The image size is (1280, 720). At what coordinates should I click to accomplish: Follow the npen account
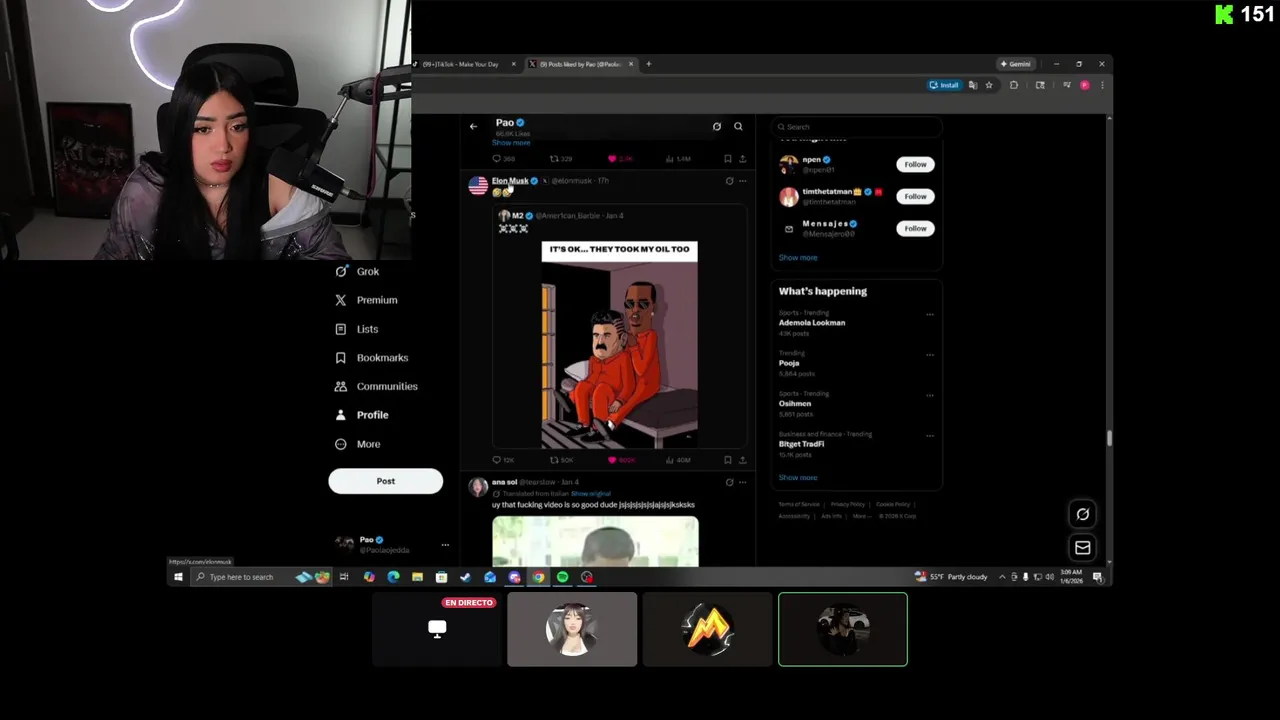(915, 164)
